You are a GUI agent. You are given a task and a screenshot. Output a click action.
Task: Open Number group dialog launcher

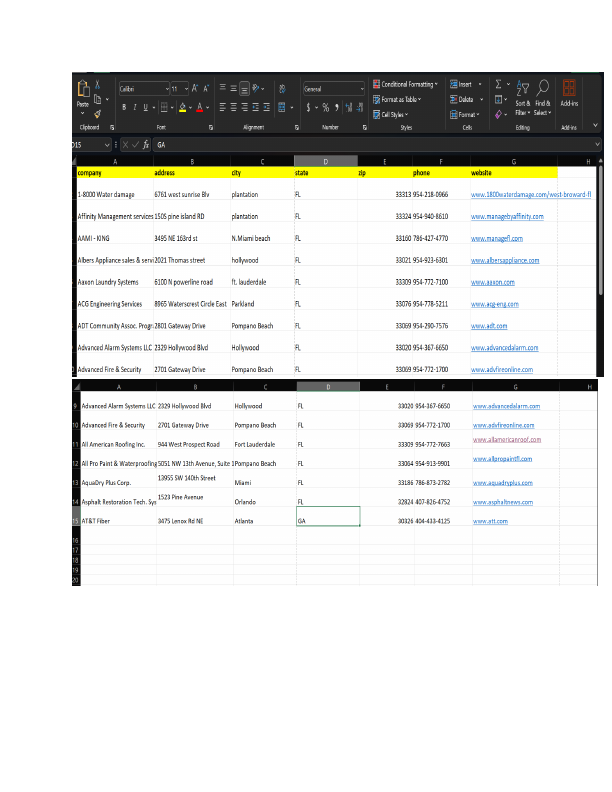coord(365,128)
